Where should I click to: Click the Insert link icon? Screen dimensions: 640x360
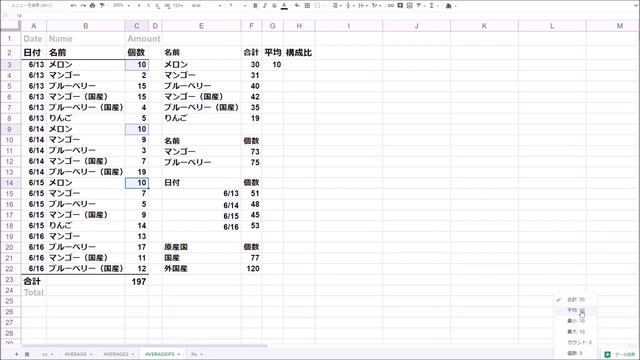(x=391, y=6)
